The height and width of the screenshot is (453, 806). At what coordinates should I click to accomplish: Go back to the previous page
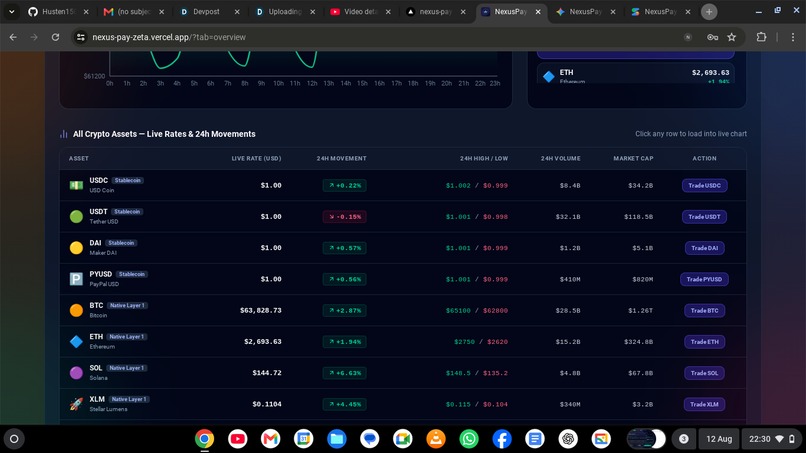pyautogui.click(x=13, y=37)
